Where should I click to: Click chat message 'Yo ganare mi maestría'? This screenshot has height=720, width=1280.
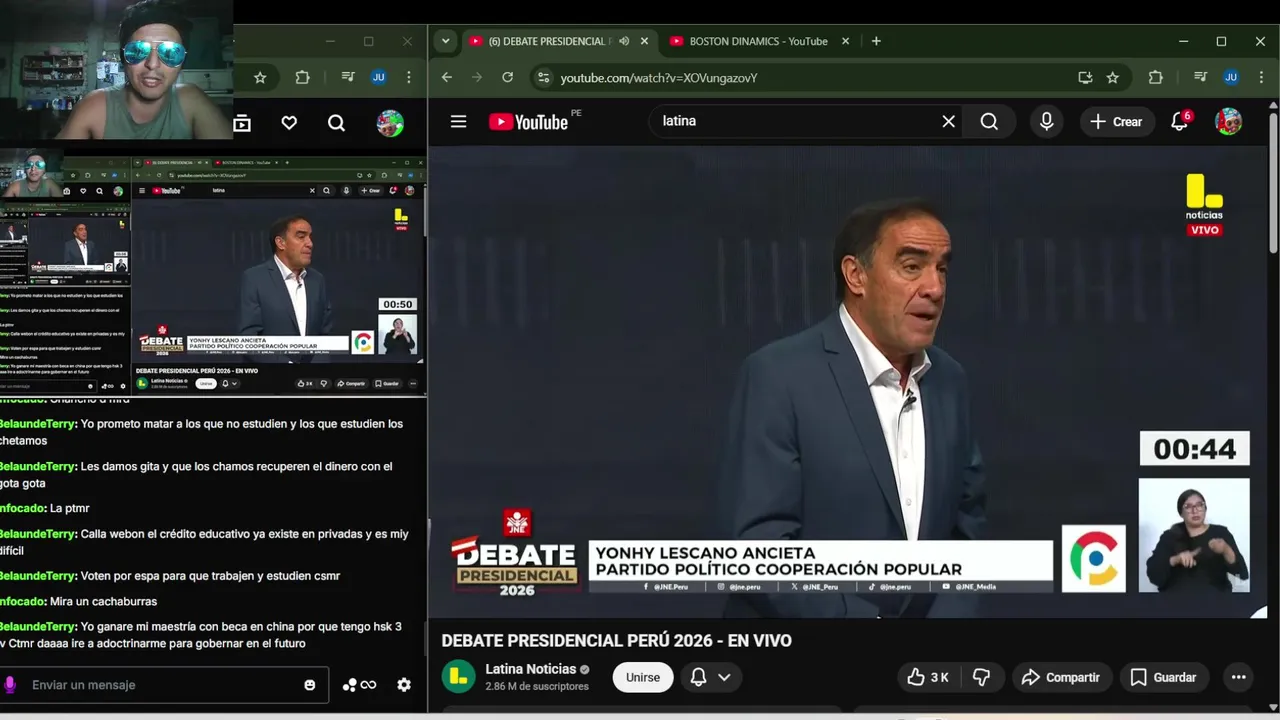tap(201, 635)
